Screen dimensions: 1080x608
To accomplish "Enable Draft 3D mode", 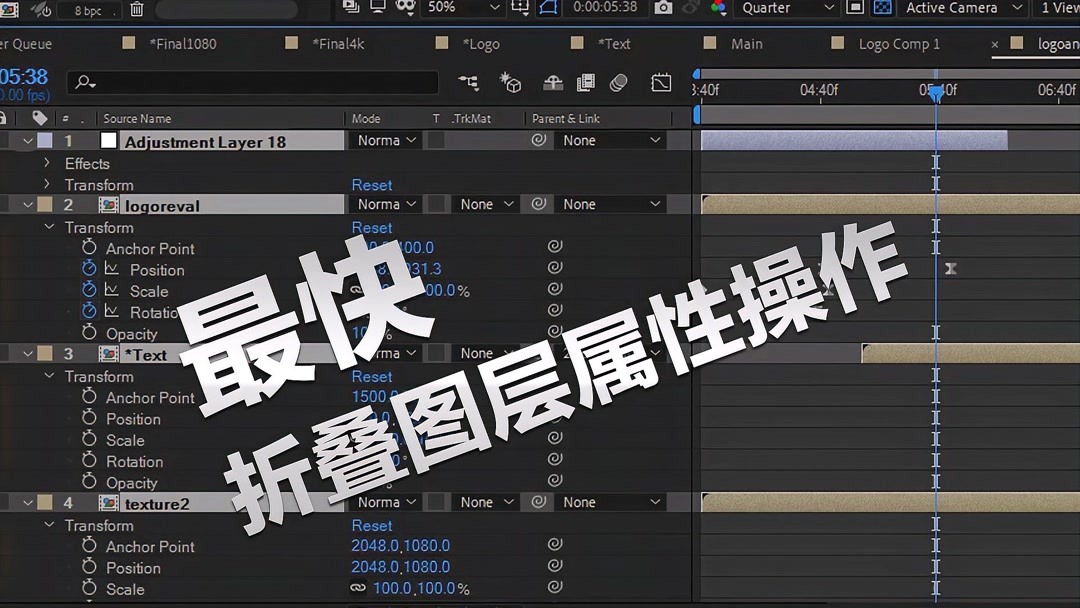I will click(x=510, y=83).
